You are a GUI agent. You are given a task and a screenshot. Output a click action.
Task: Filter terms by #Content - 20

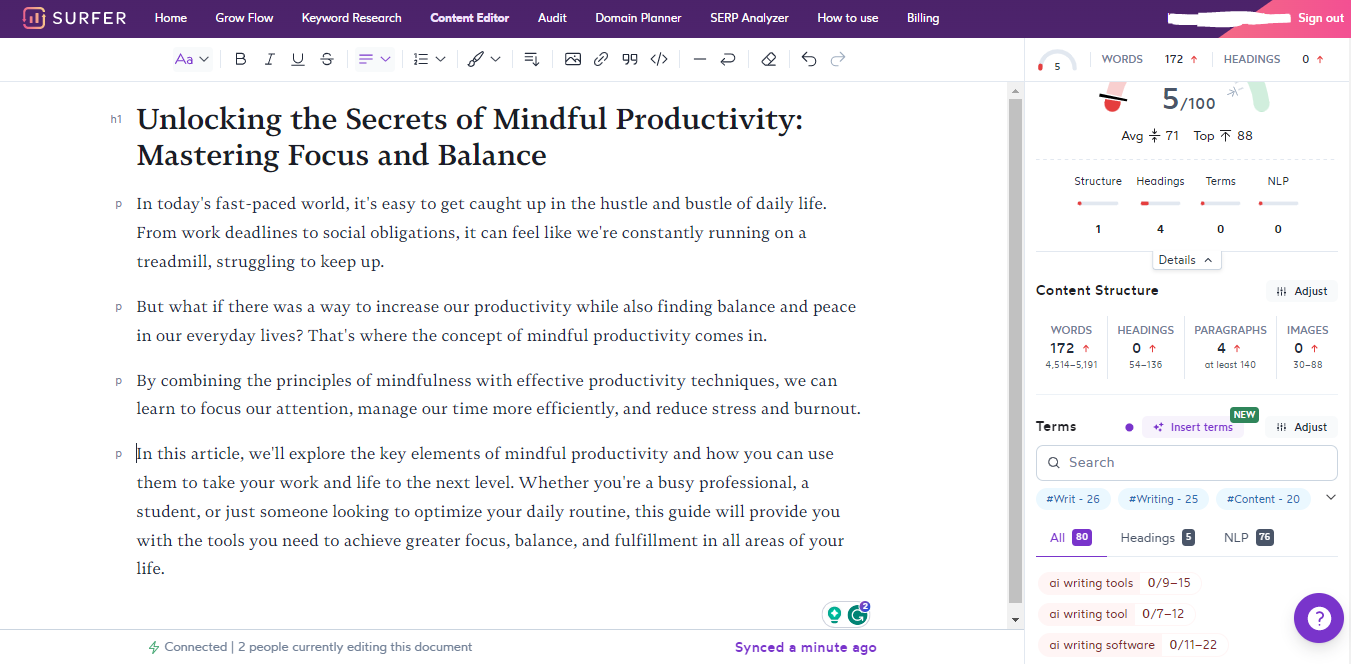[x=1263, y=498]
